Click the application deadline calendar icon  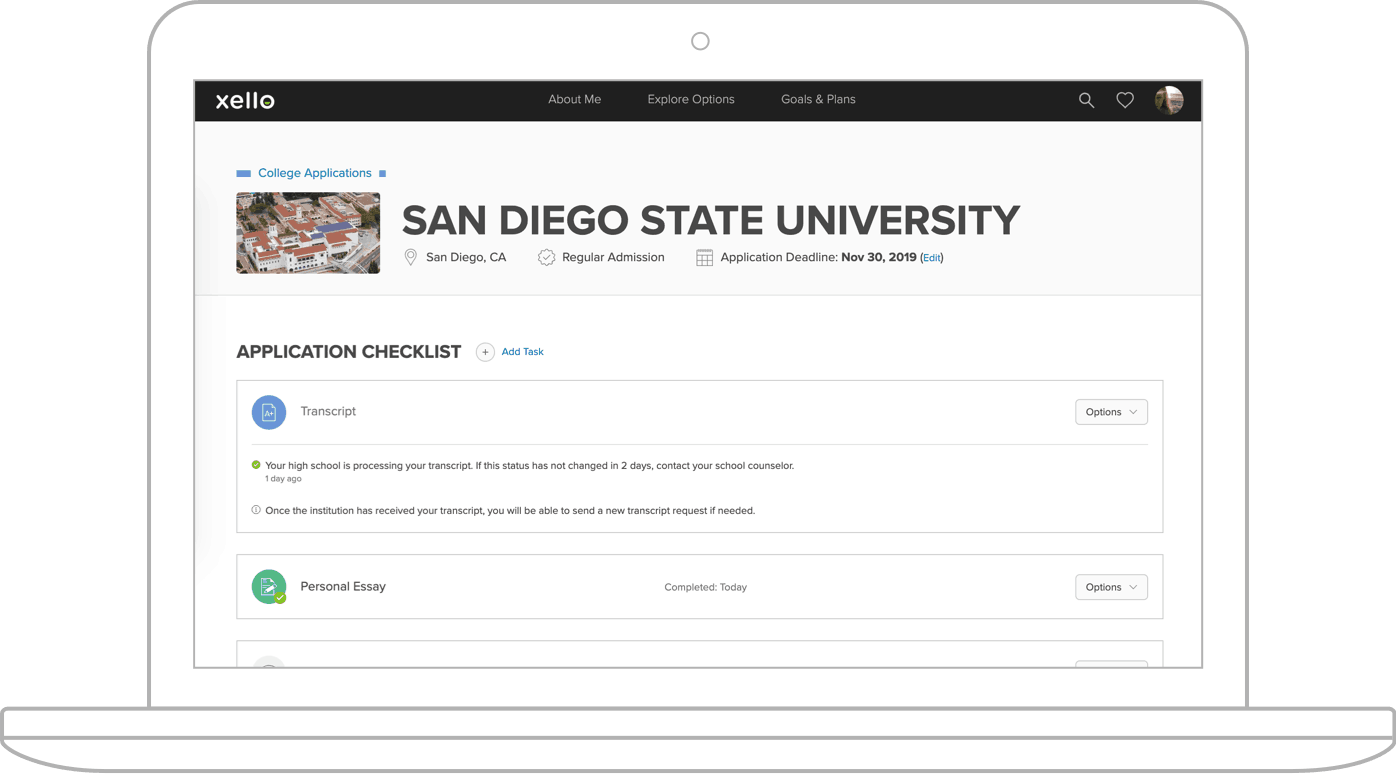click(704, 258)
